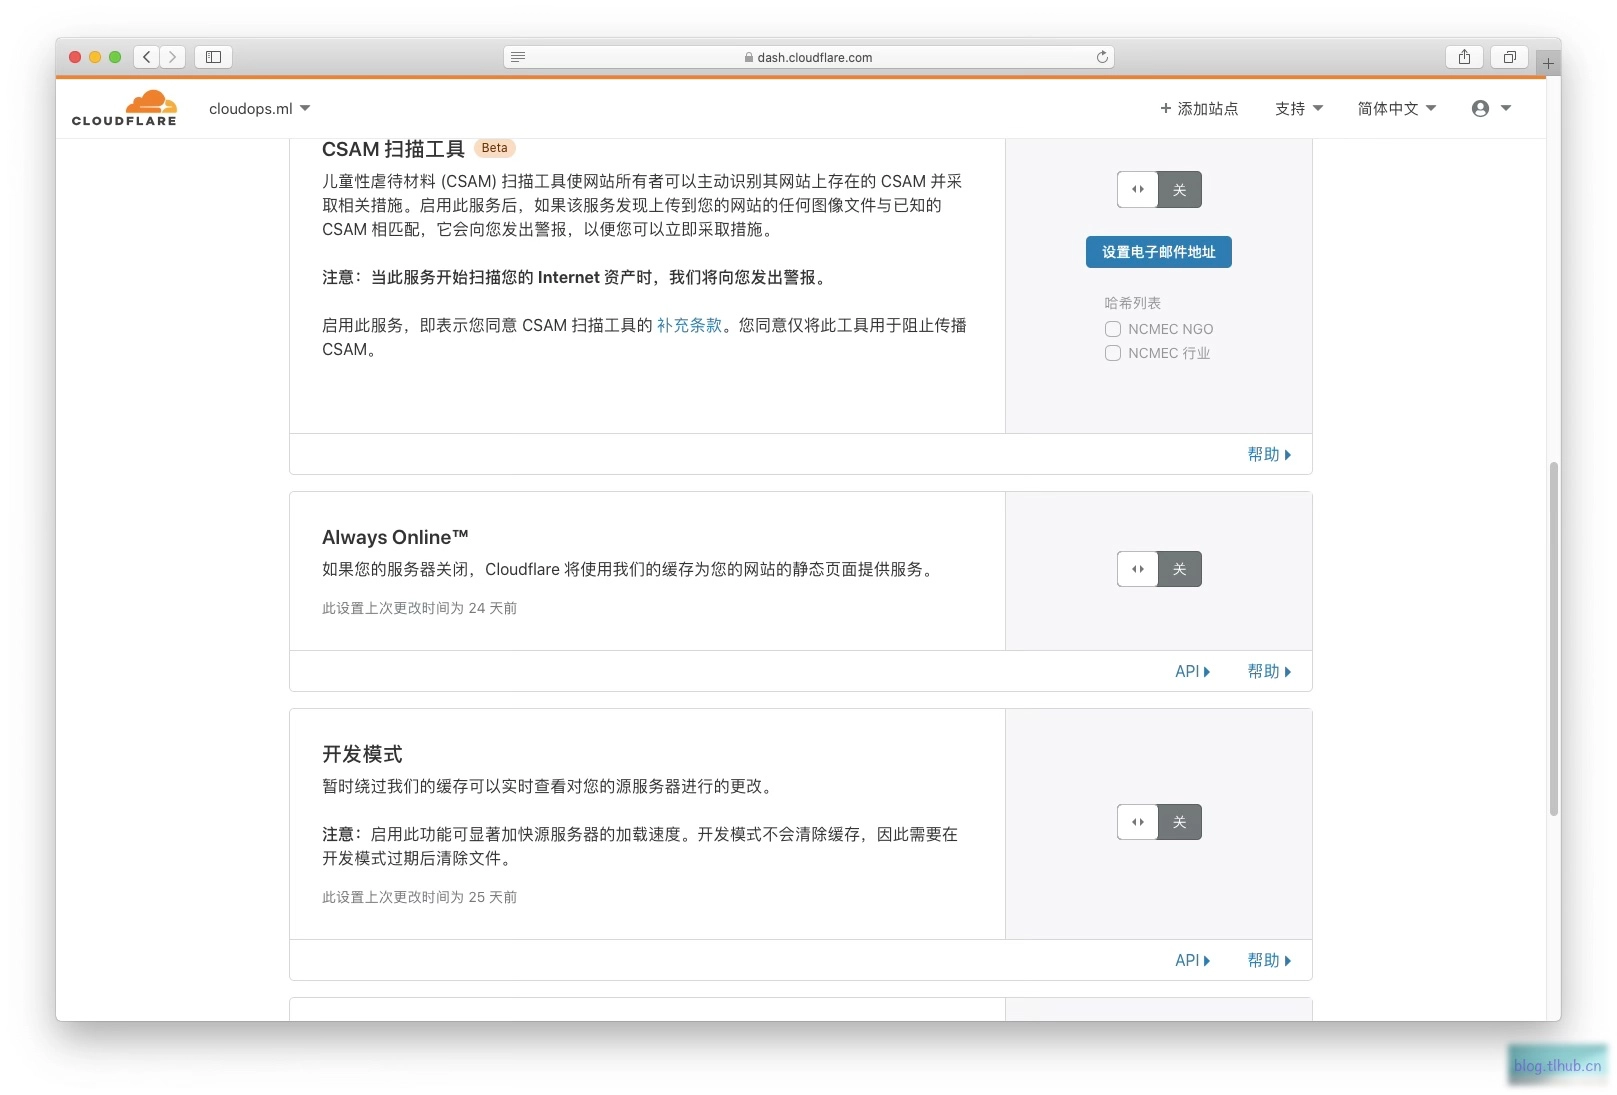1617x1095 pixels.
Task: Open the 简体中文 language dropdown
Action: tap(1397, 108)
